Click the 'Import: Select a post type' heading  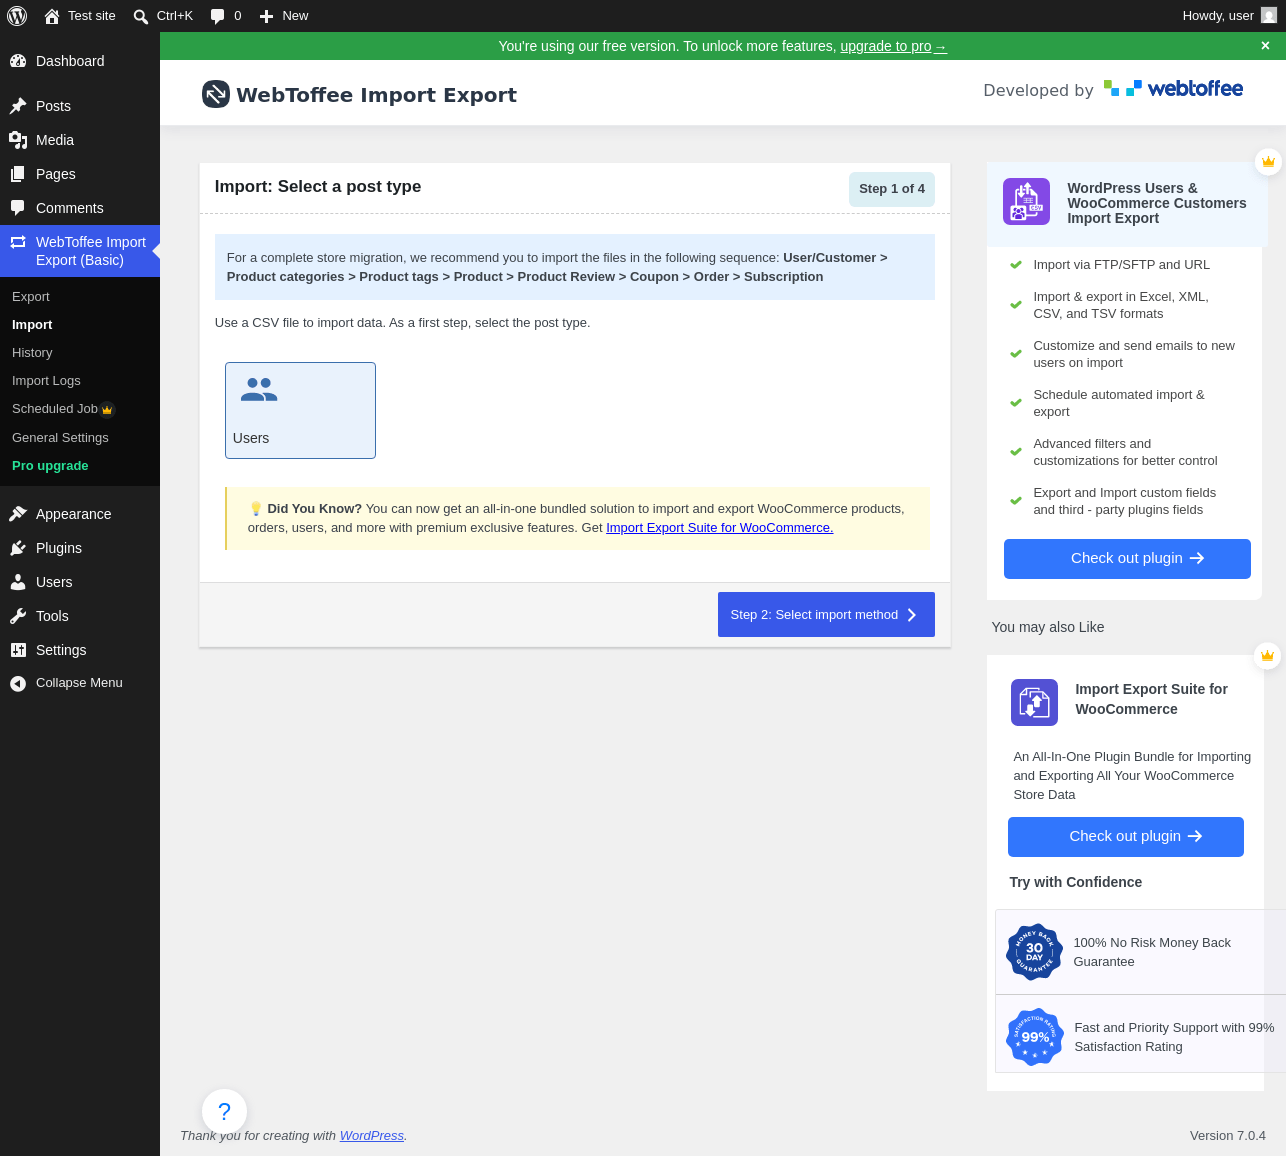pyautogui.click(x=318, y=187)
